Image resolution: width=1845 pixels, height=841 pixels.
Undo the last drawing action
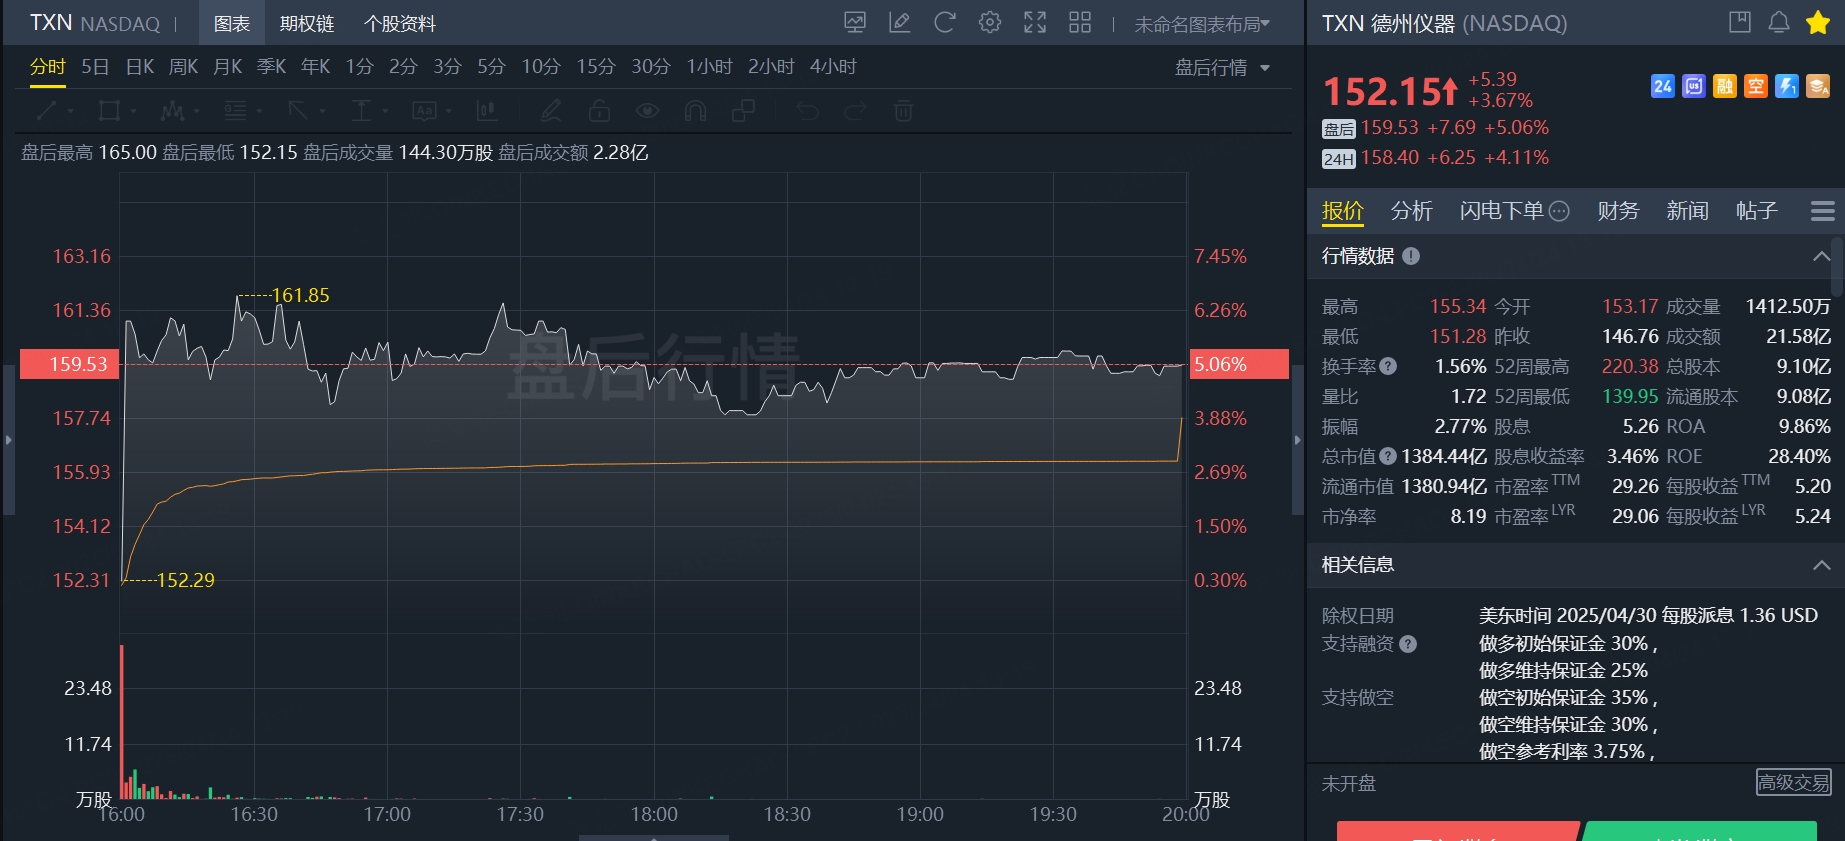pyautogui.click(x=808, y=110)
